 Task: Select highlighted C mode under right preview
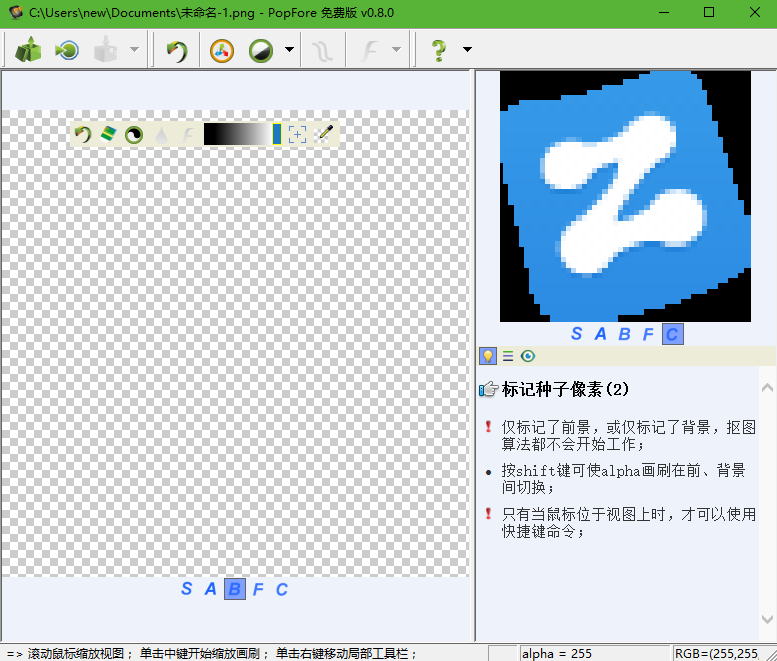pyautogui.click(x=673, y=334)
